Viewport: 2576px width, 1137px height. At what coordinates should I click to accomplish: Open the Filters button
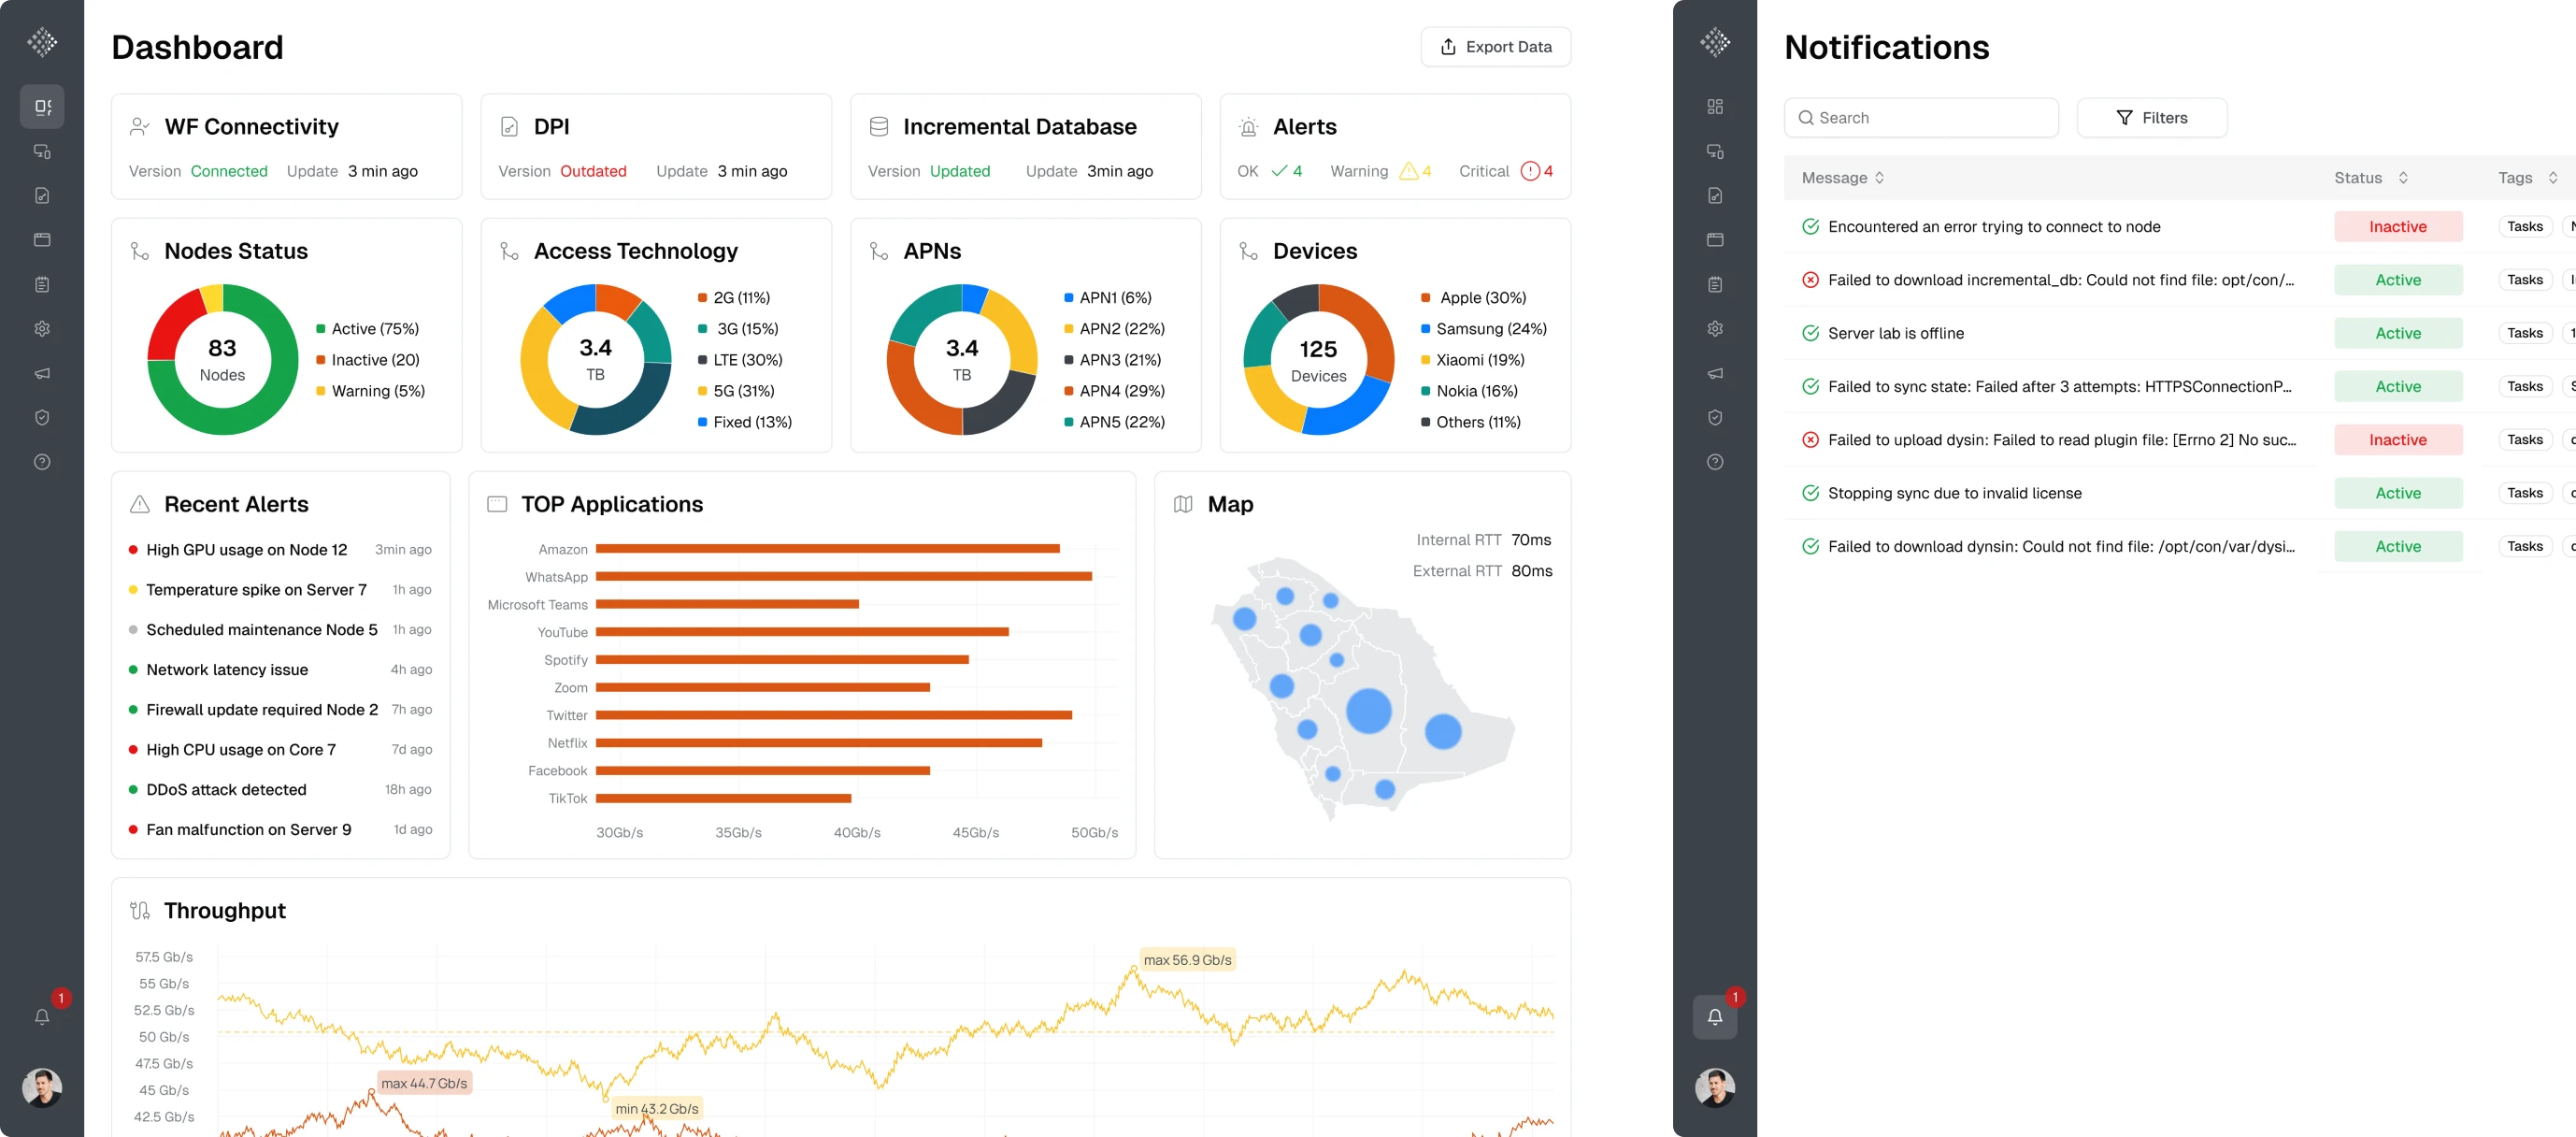coord(2151,118)
